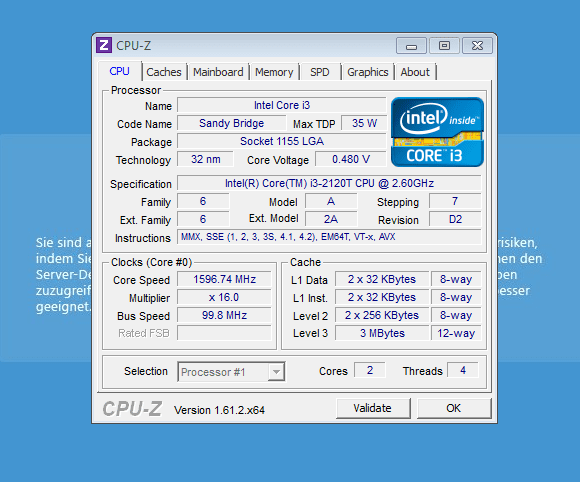Click the Level 2 size 2 x 256 KBytes

(x=382, y=315)
